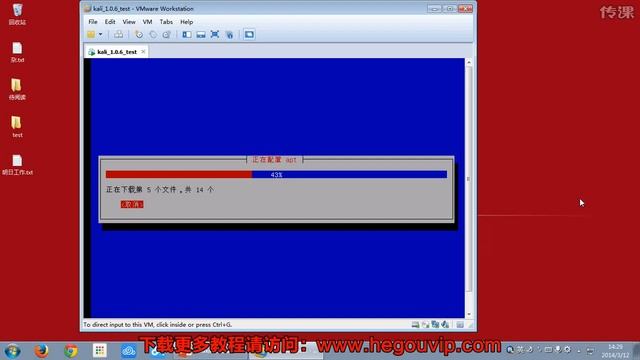Viewport: 640px width, 360px height.
Task: Click the red cancel button in installer dialog
Action: (132, 204)
